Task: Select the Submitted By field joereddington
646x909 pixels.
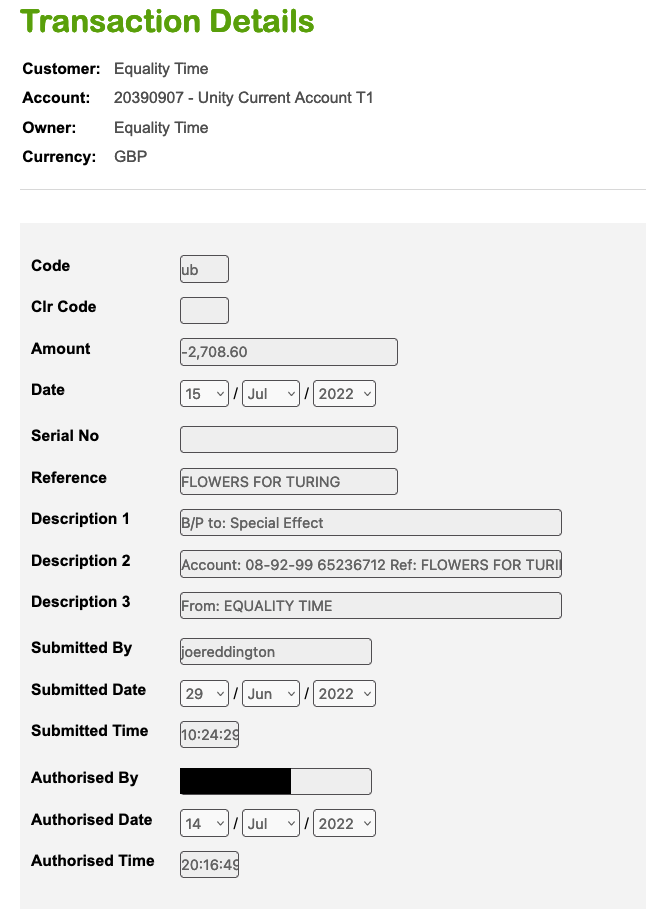Action: (x=275, y=652)
